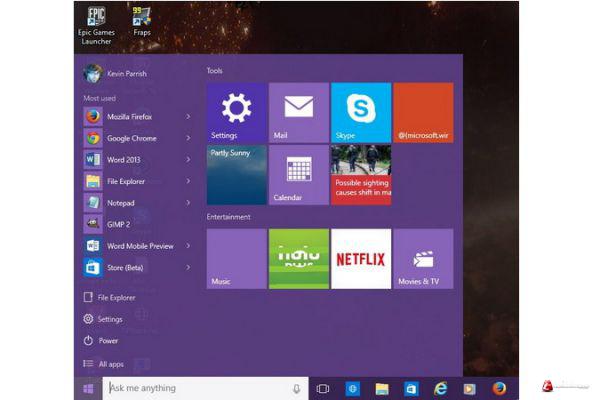Open GIMP 2 from Most used
The height and width of the screenshot is (400, 600).
tap(118, 224)
